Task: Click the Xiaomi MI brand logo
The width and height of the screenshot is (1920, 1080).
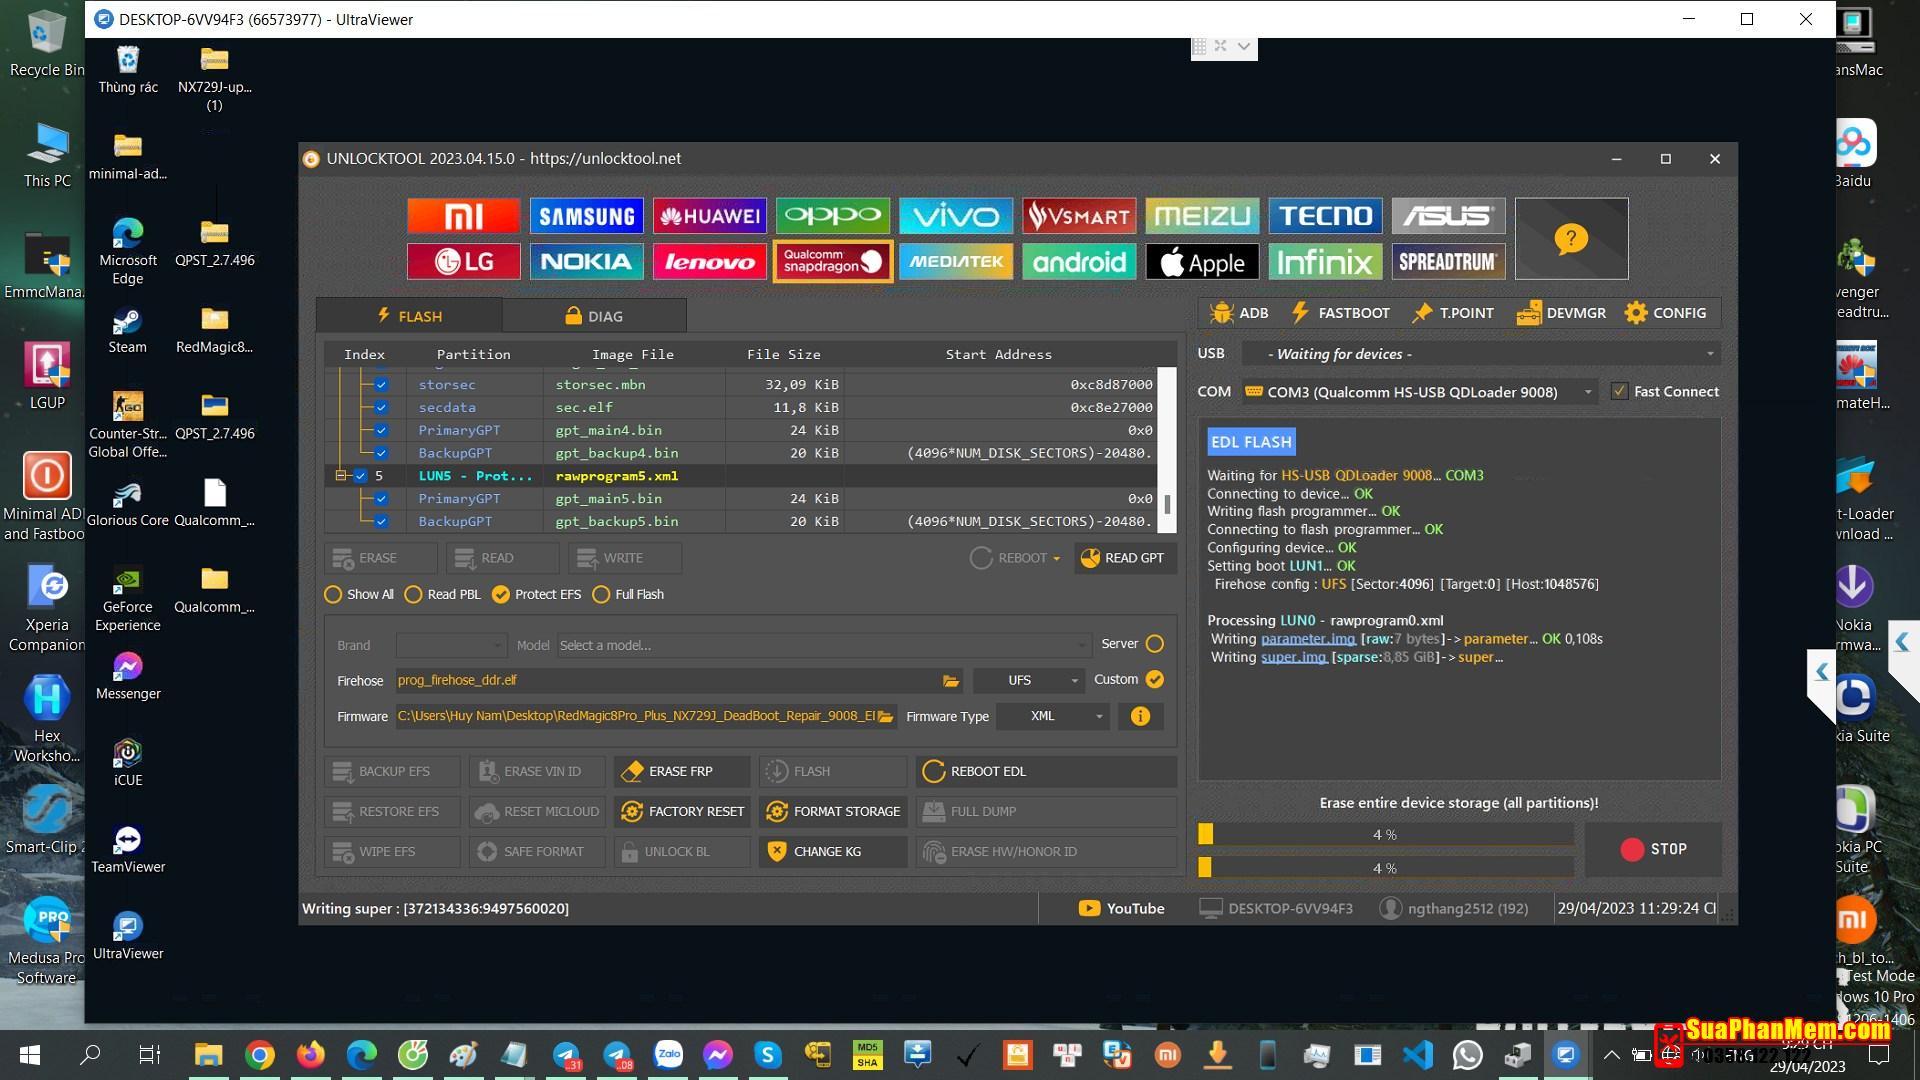Action: pyautogui.click(x=463, y=216)
